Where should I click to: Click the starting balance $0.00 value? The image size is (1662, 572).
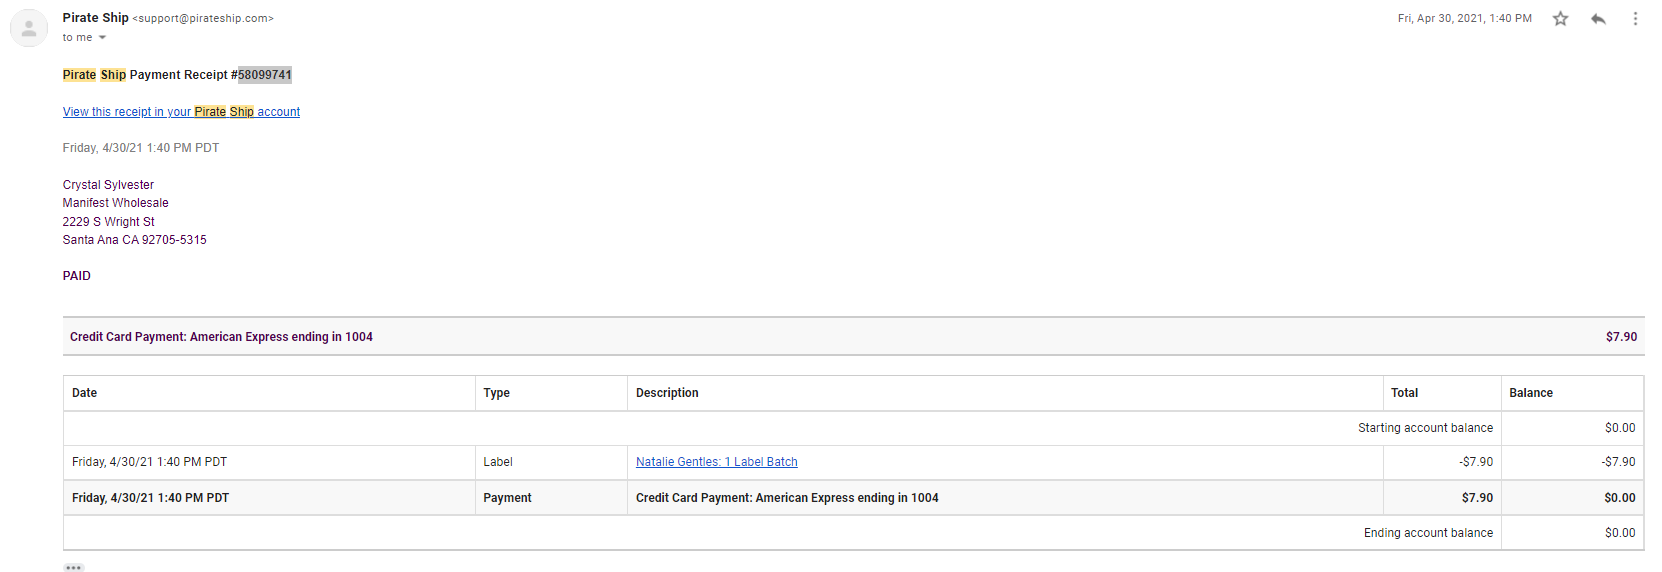tap(1620, 428)
